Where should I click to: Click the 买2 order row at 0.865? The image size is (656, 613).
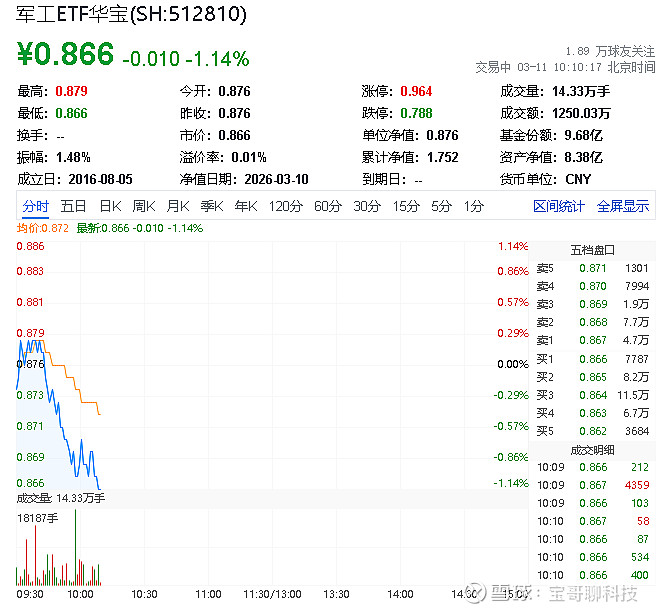[x=592, y=377]
